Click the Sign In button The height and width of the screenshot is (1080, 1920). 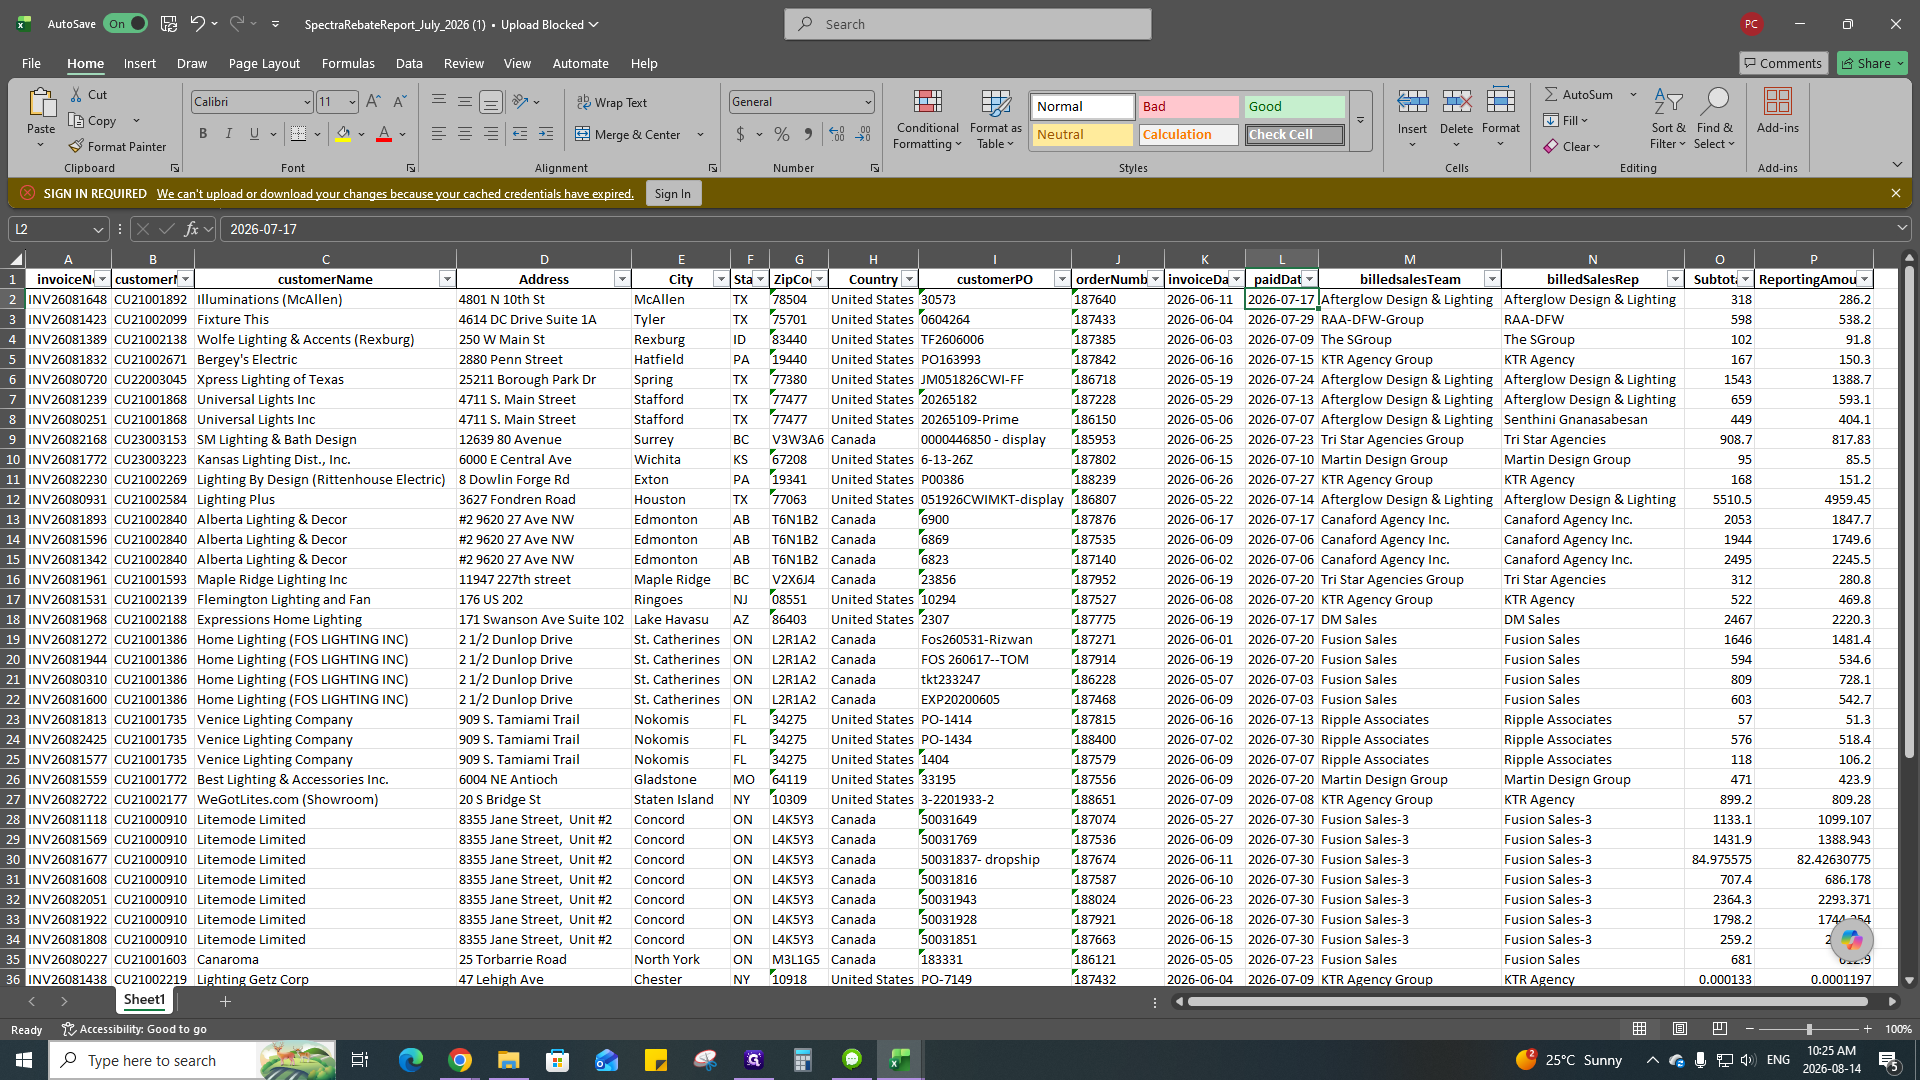pos(673,193)
